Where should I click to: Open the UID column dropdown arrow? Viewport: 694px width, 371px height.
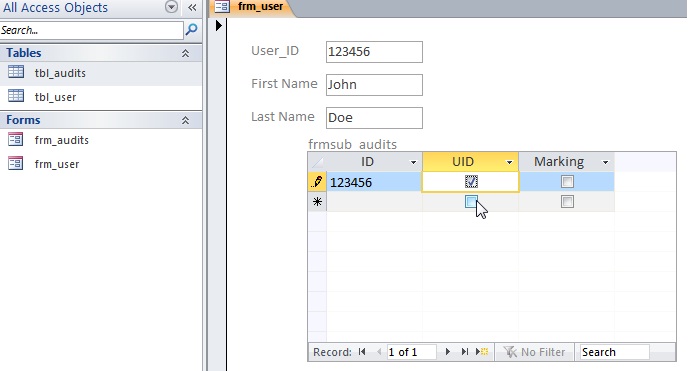tap(509, 162)
